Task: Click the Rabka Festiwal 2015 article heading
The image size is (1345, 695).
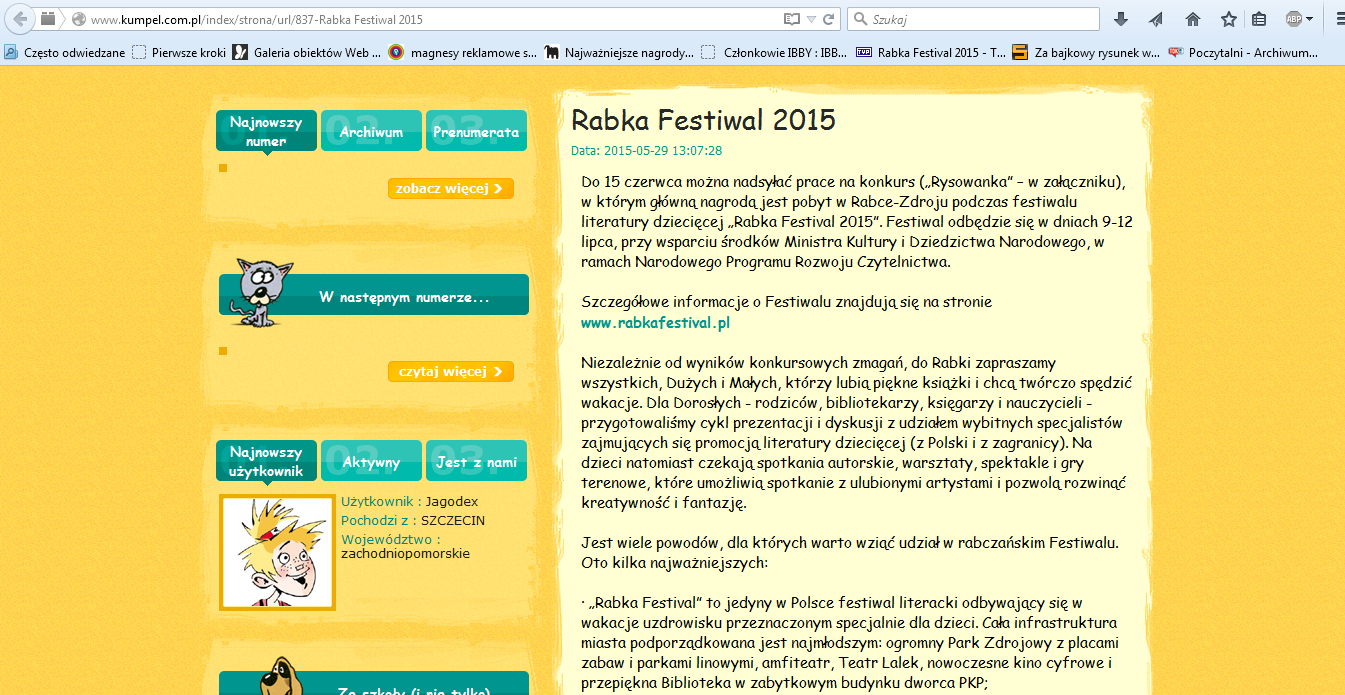Action: tap(703, 120)
